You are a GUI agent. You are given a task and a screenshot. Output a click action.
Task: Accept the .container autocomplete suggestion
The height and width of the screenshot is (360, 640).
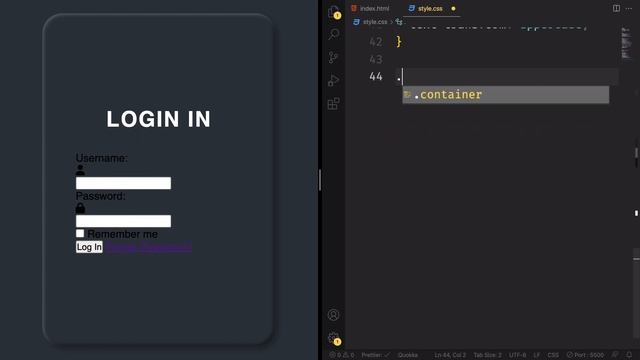click(506, 95)
